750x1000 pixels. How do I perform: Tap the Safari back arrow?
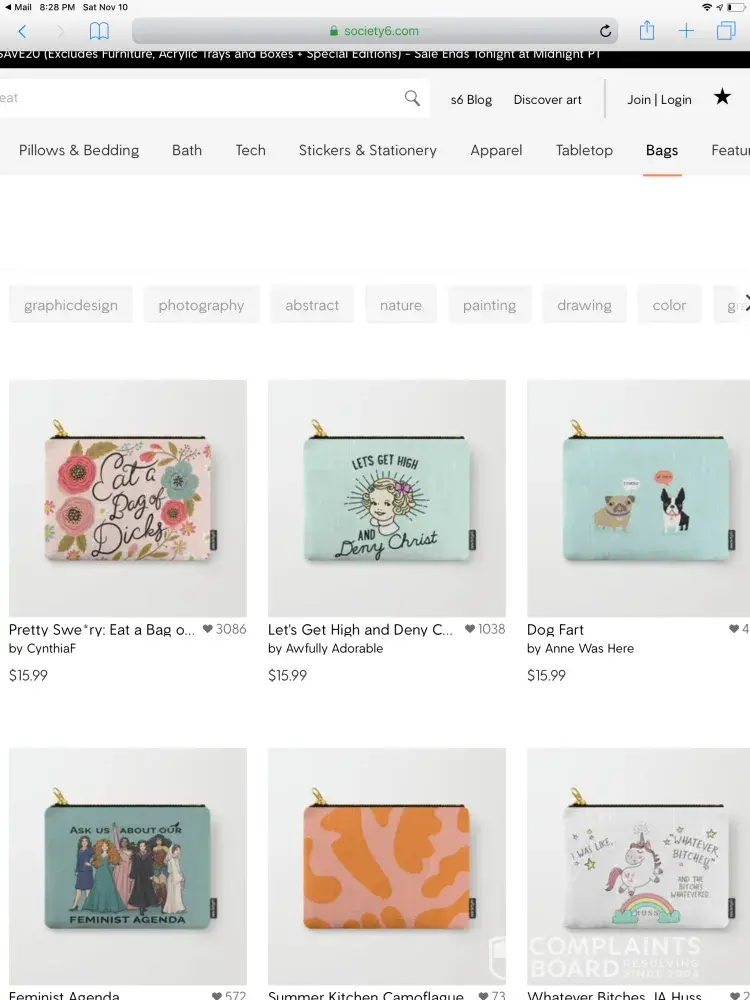[x=22, y=32]
